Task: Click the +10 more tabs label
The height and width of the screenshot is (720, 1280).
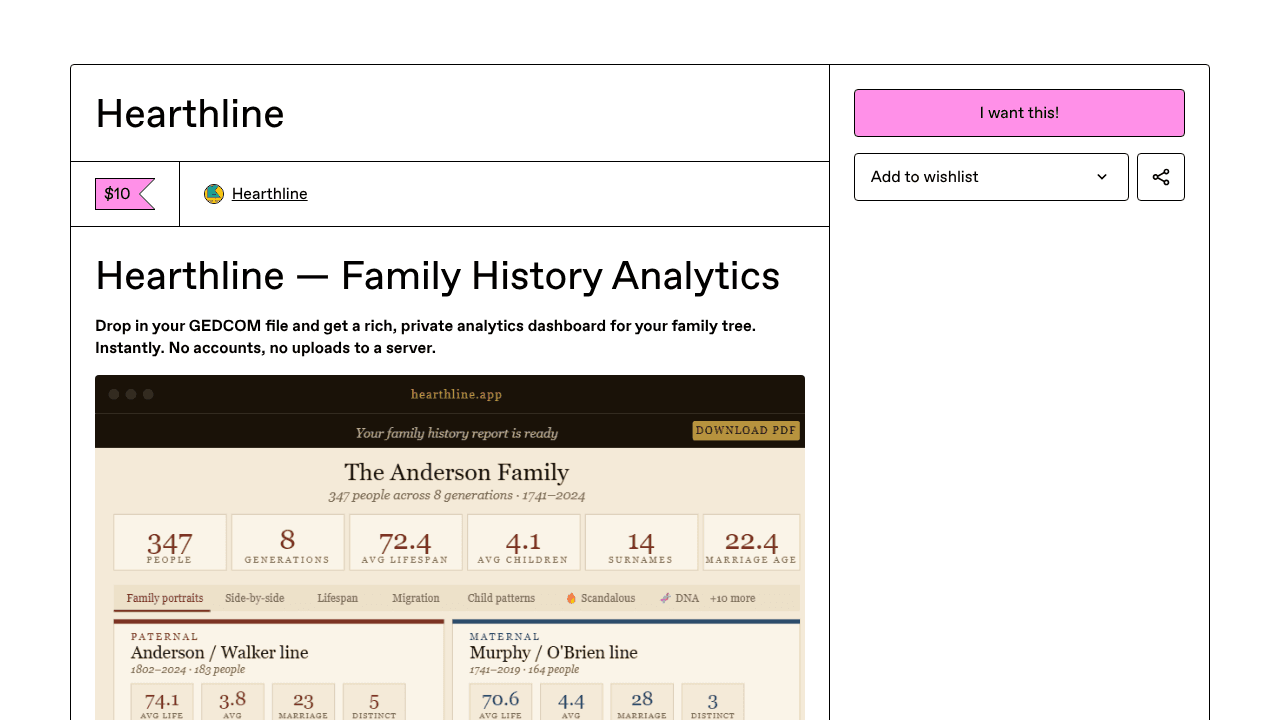Action: [733, 598]
